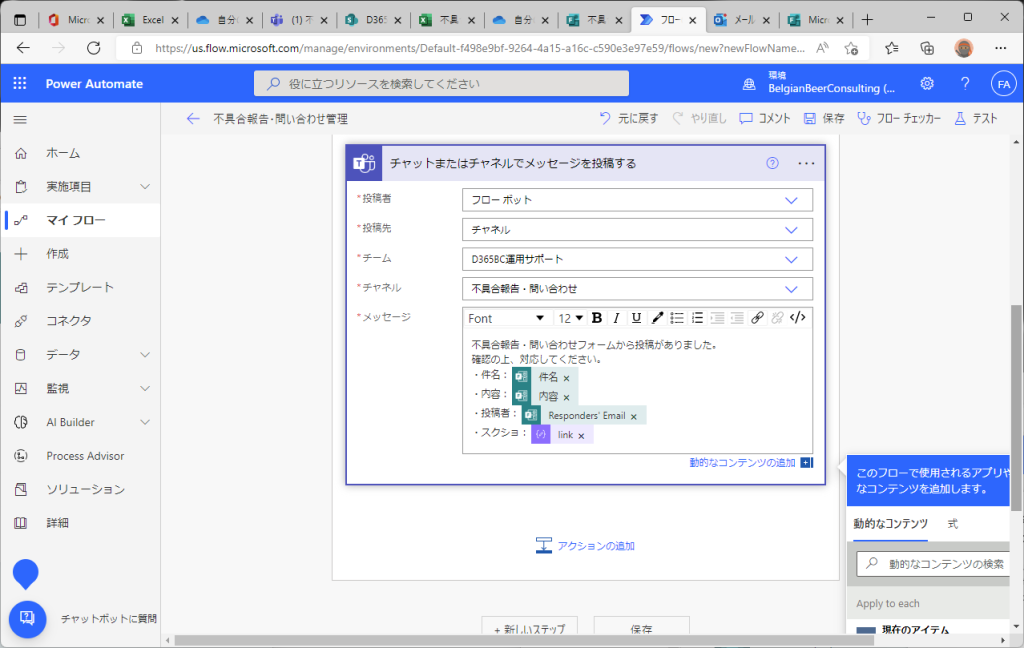
Task: Switch to the 式 tab
Action: (x=953, y=524)
